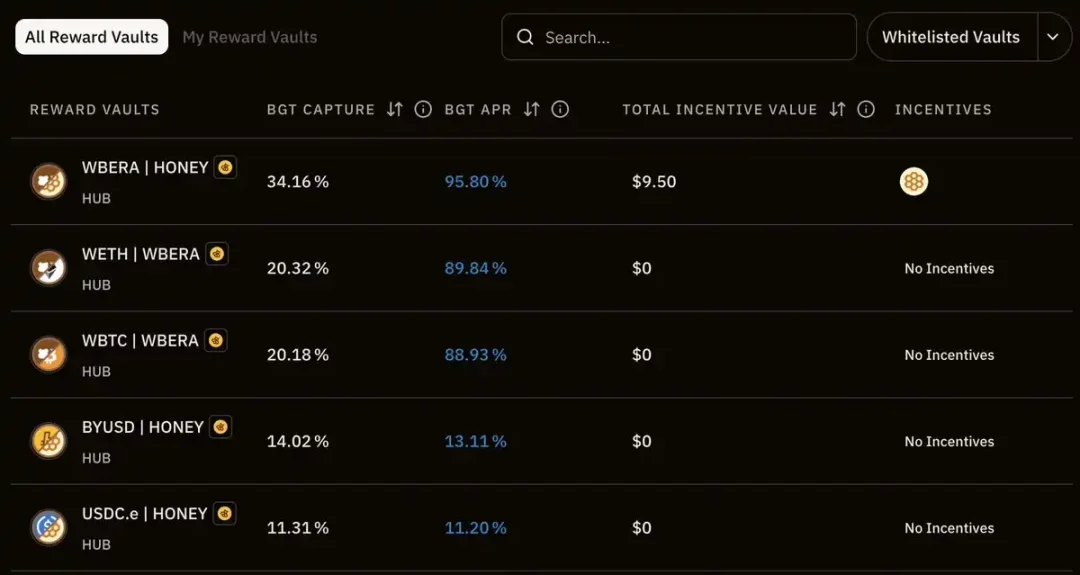Click the BGT APR info icon
This screenshot has width=1080, height=575.
point(560,109)
